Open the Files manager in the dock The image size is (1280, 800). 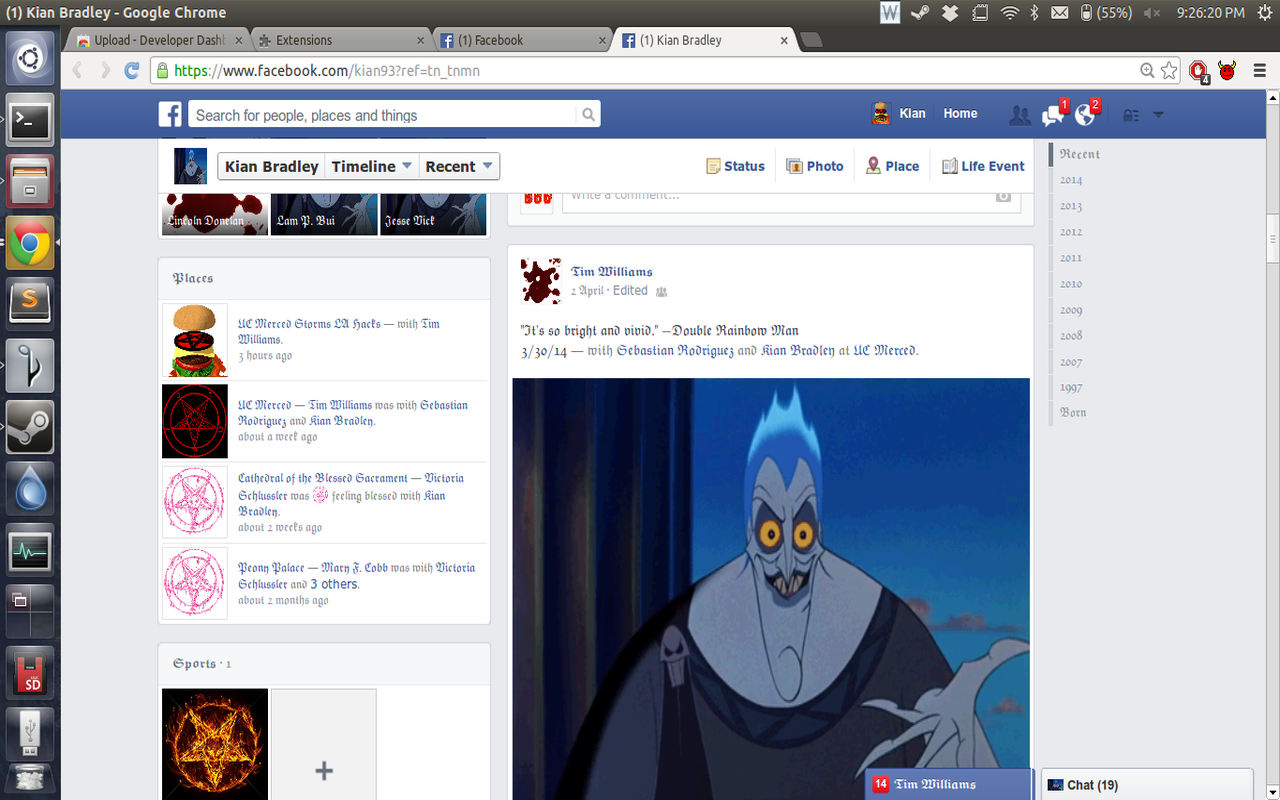coord(30,181)
